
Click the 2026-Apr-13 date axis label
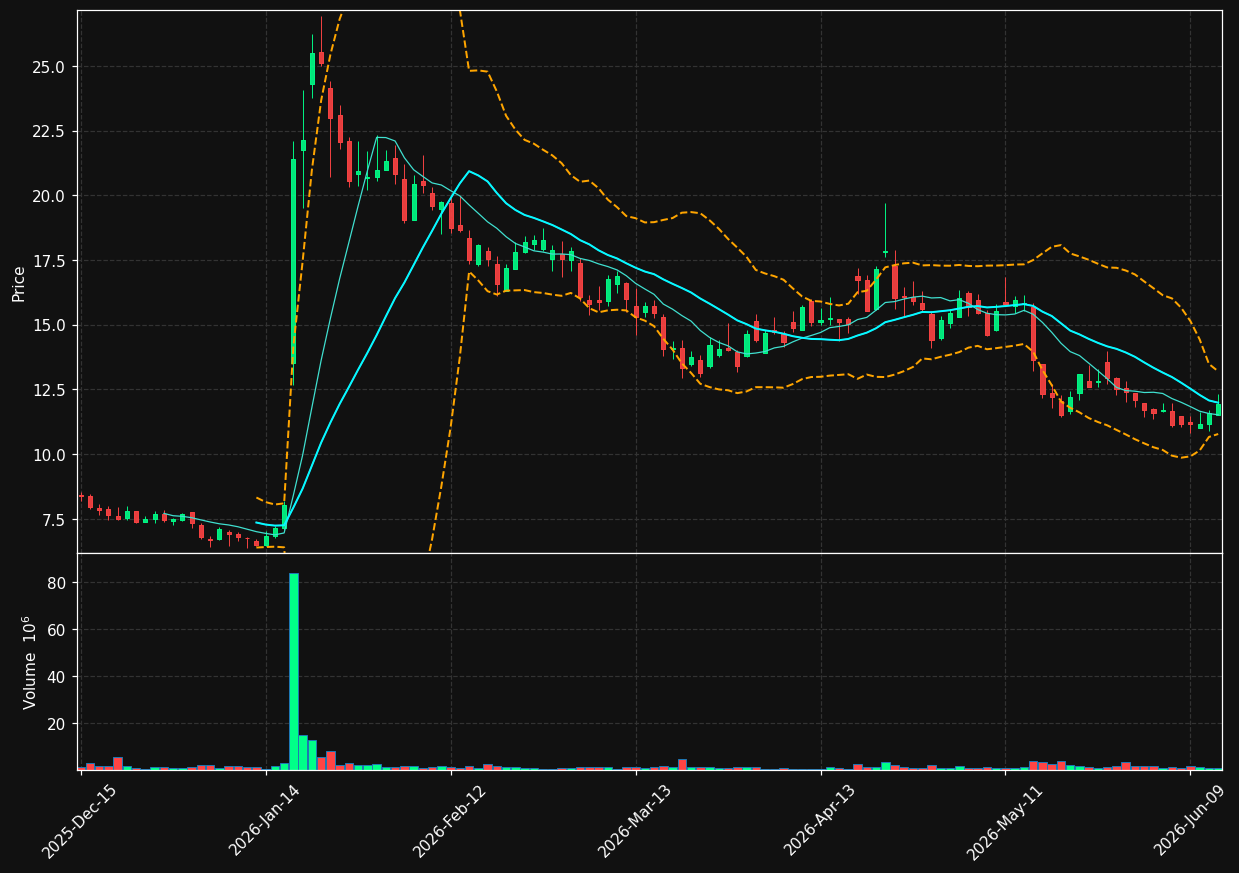tap(820, 821)
